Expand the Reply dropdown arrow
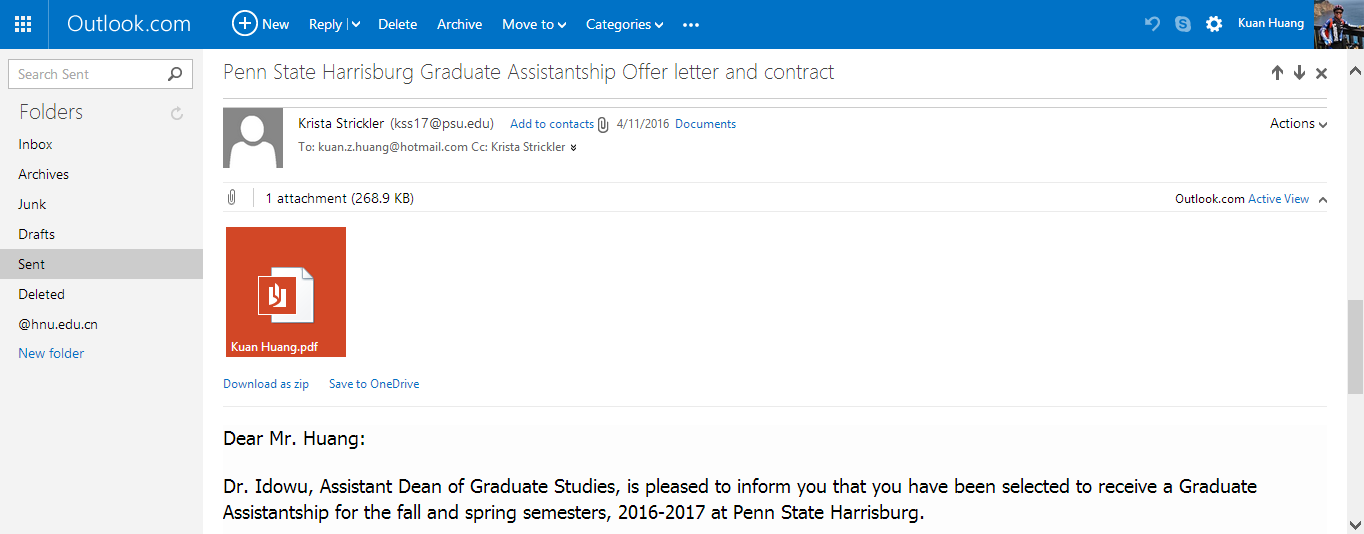The image size is (1364, 534). coord(356,25)
